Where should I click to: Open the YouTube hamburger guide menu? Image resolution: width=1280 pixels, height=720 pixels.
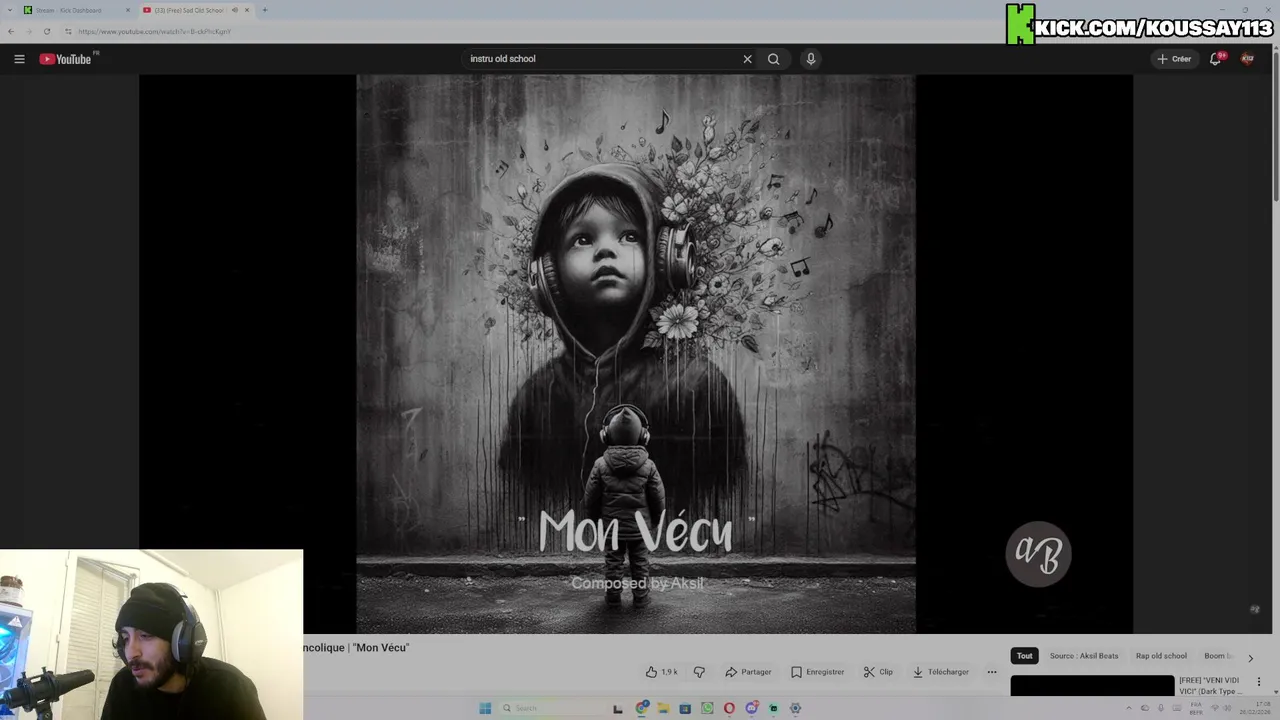point(19,59)
